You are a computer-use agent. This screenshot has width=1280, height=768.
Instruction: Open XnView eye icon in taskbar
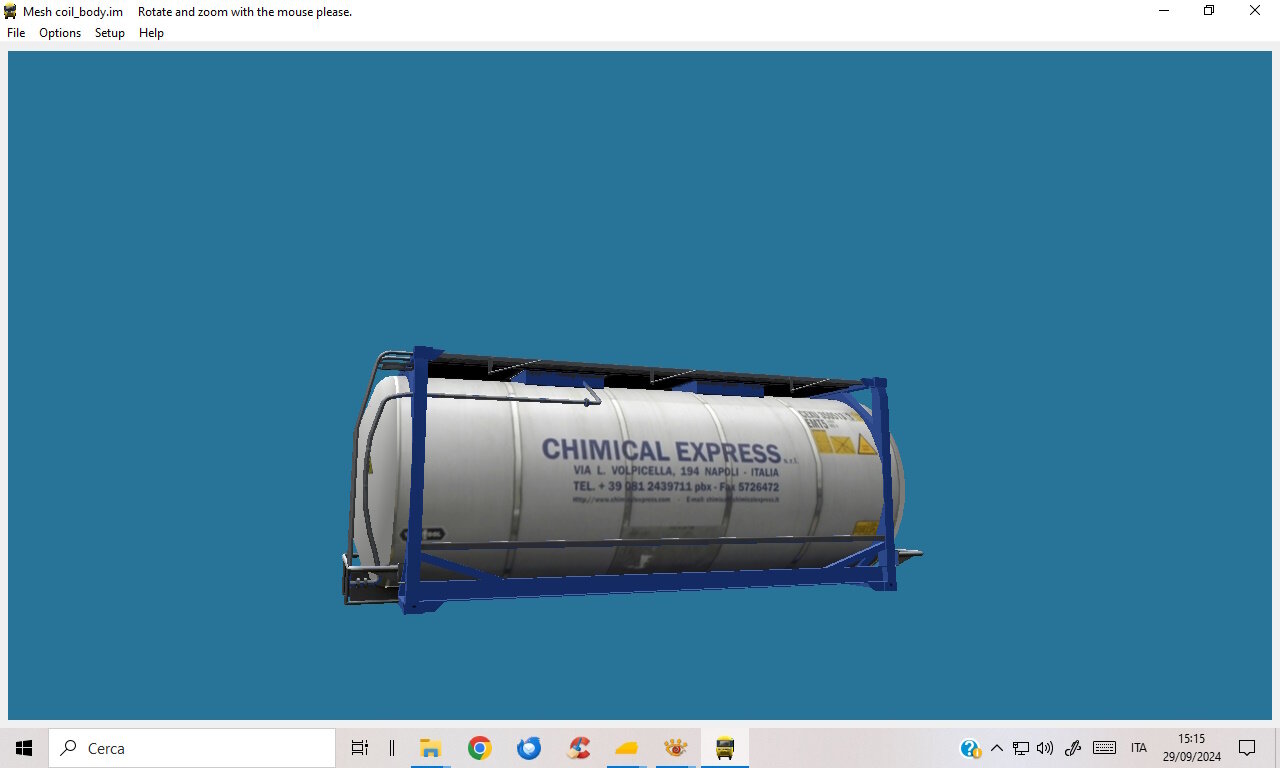point(676,748)
